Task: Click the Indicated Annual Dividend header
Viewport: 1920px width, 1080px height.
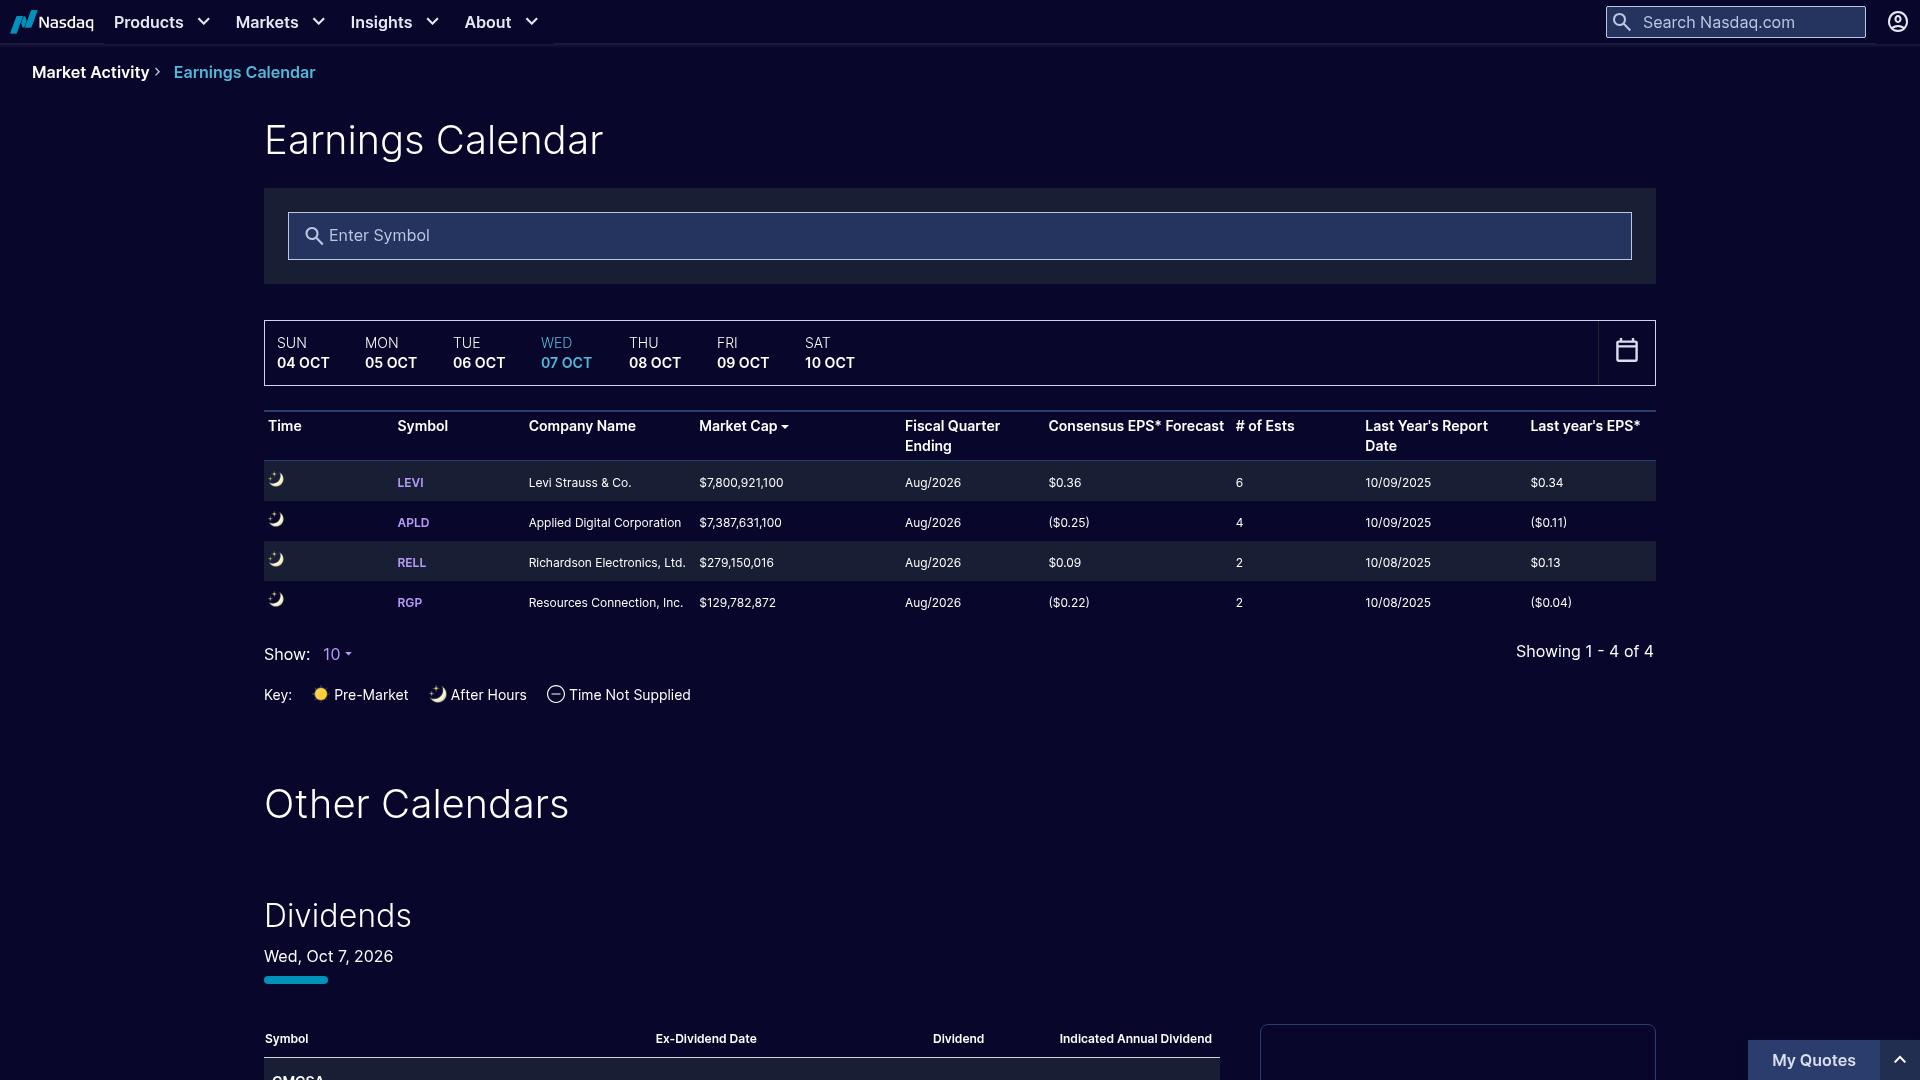Action: [1135, 1039]
